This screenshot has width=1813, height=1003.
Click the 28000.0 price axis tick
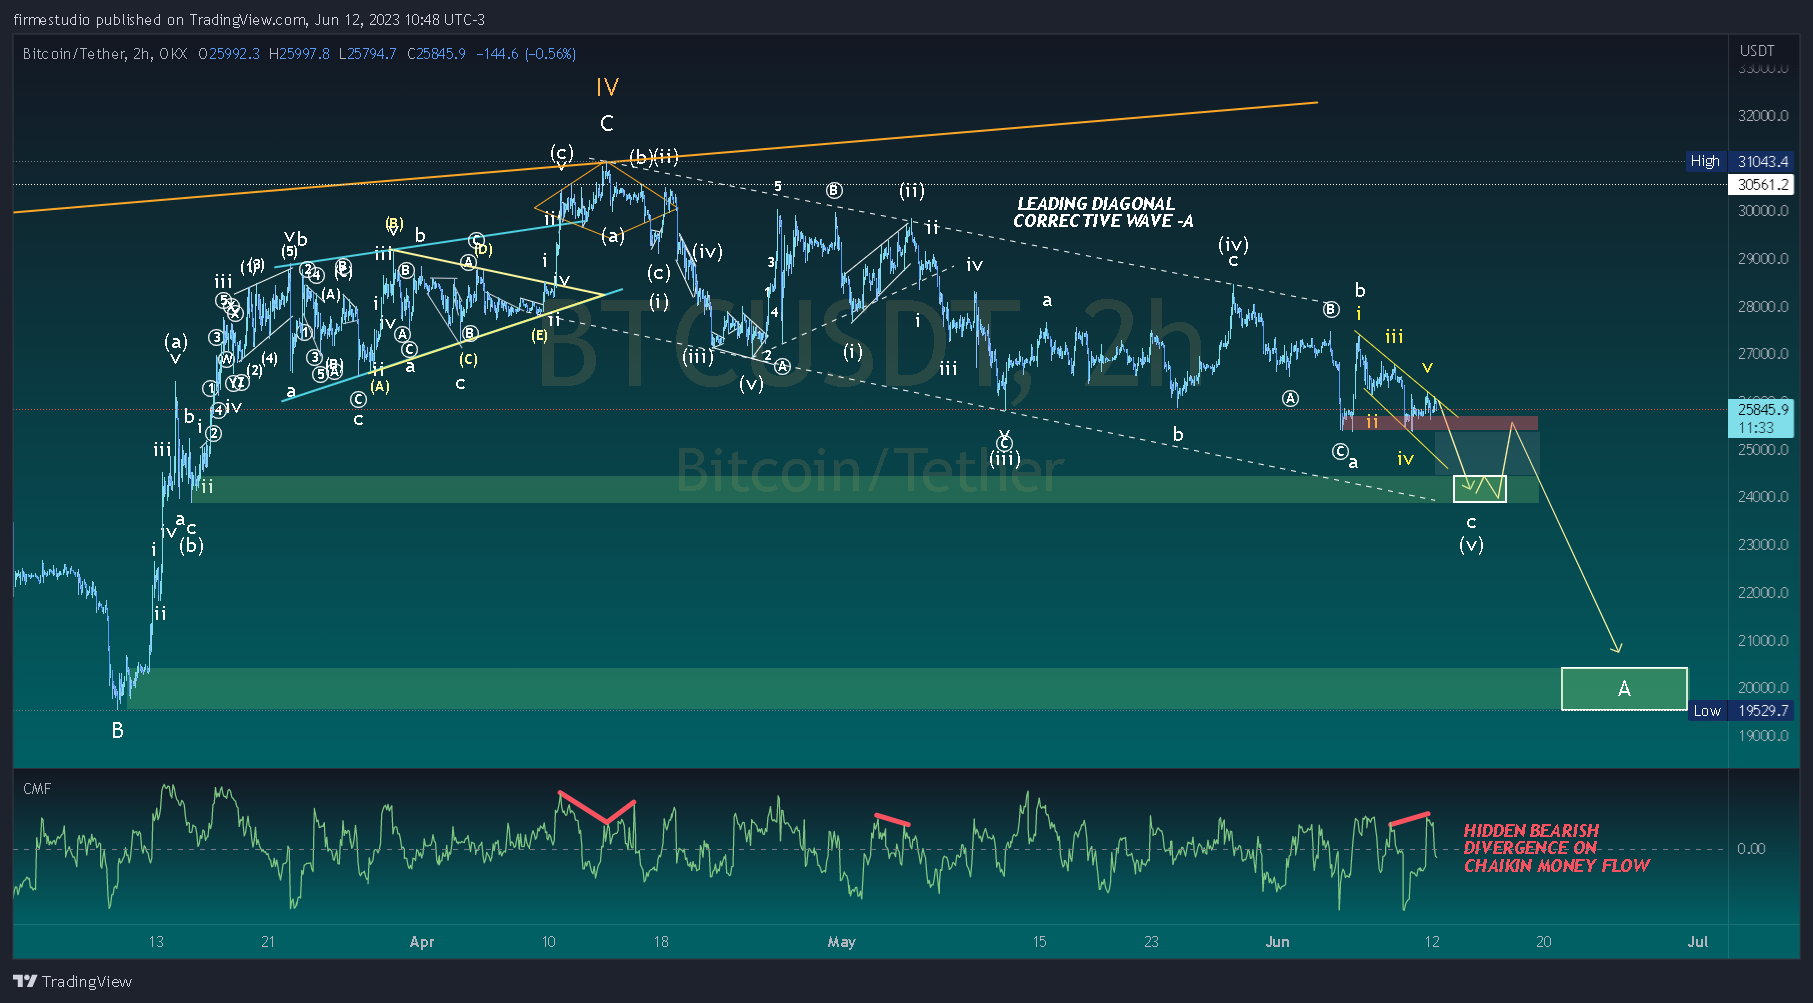pos(1763,307)
